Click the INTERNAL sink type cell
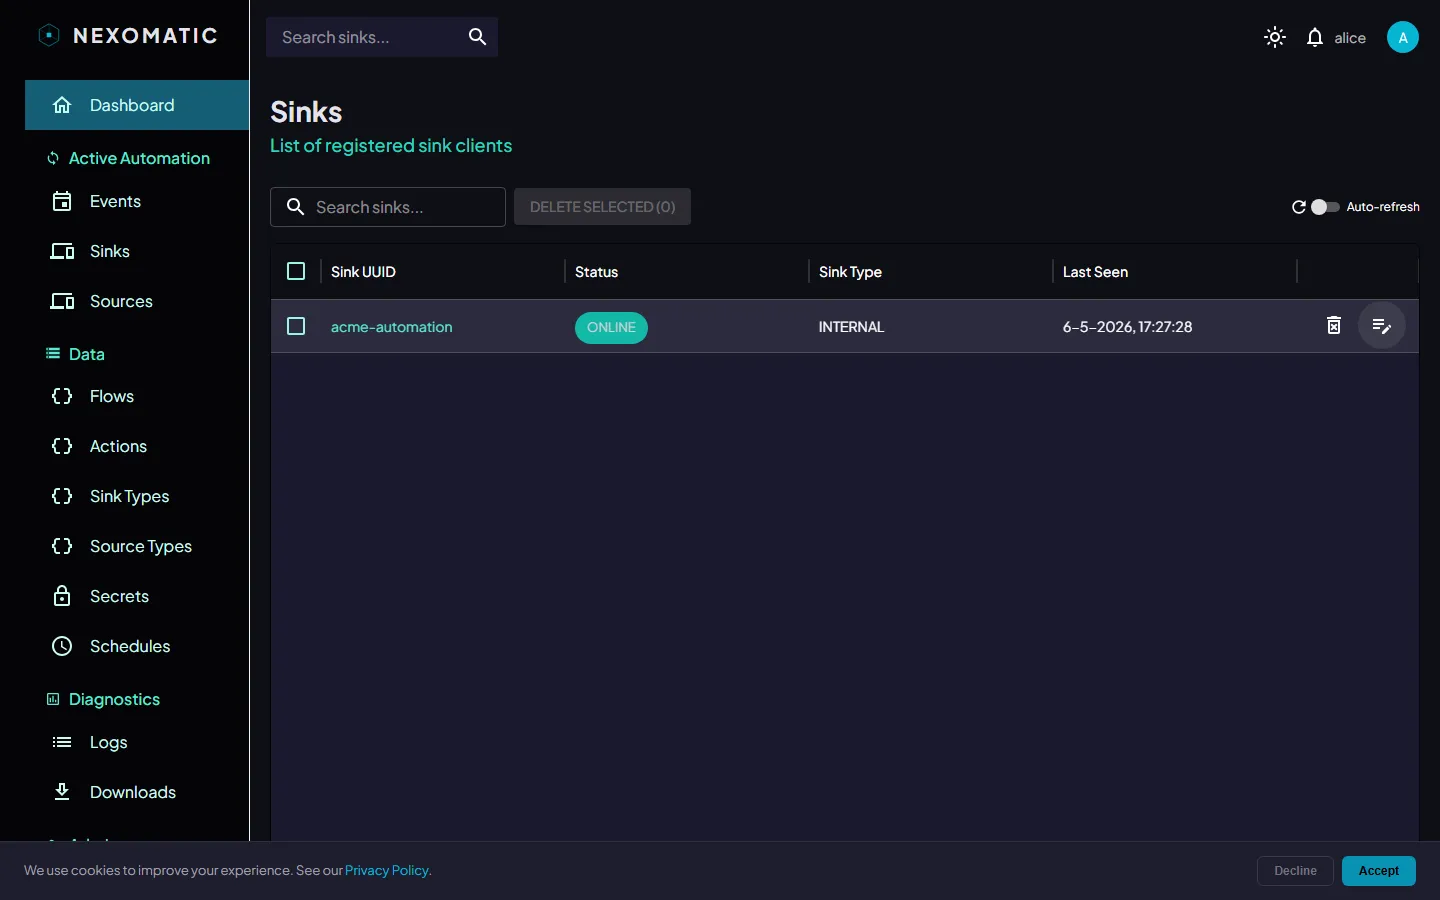Viewport: 1440px width, 900px height. (851, 327)
